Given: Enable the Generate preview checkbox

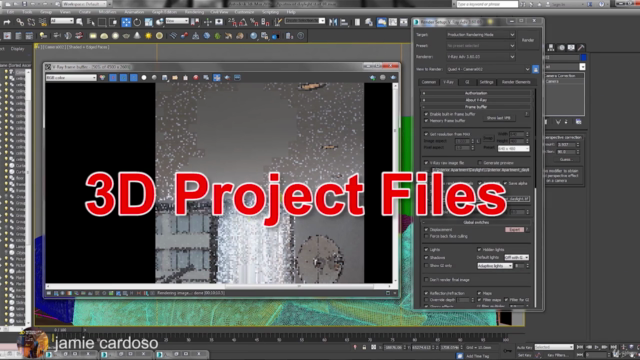Looking at the screenshot, I should pos(480,163).
